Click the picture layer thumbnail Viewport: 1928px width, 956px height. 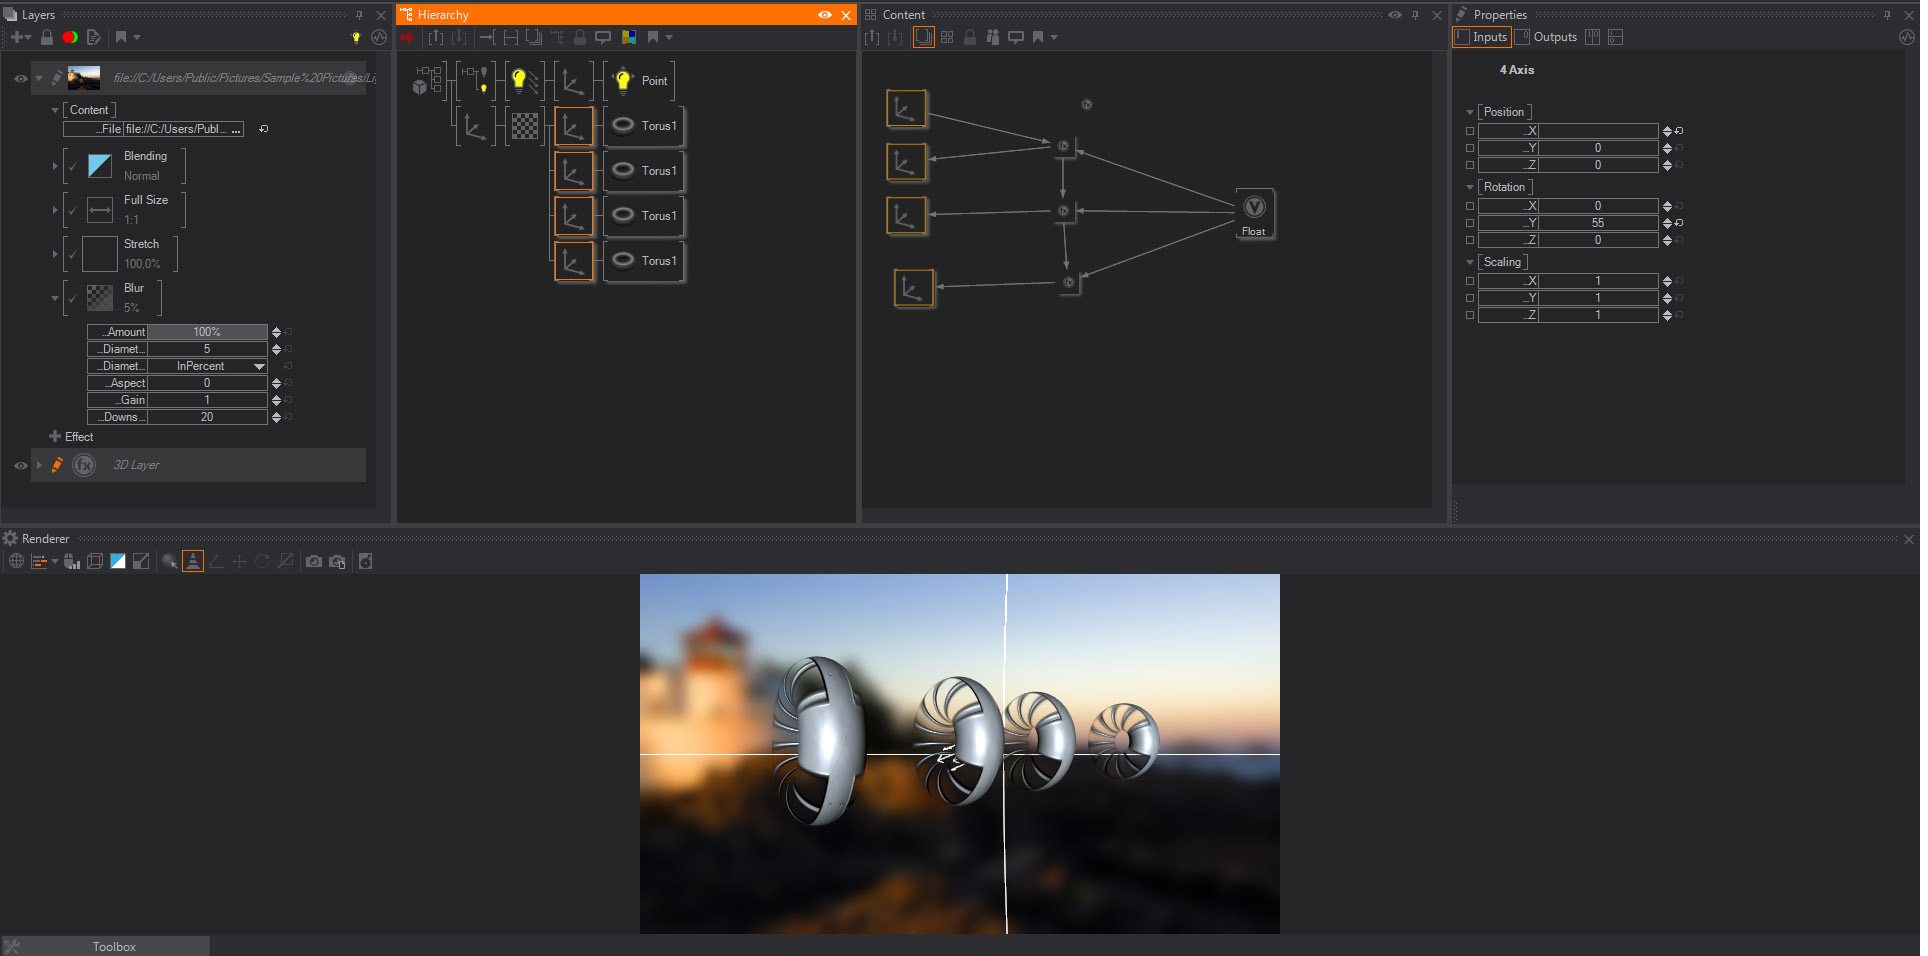pos(84,78)
